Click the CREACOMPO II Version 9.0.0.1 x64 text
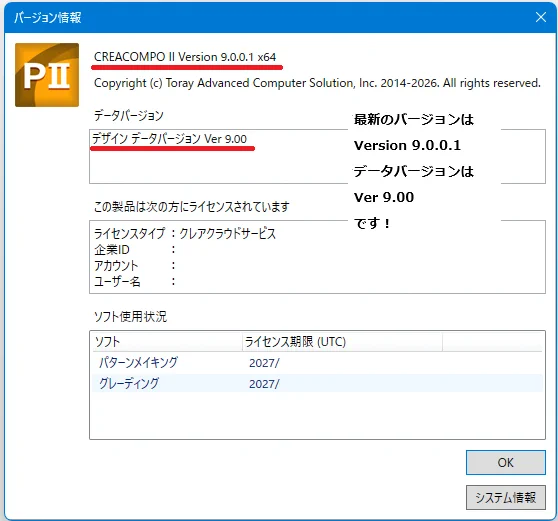The image size is (558, 521). pos(185,57)
